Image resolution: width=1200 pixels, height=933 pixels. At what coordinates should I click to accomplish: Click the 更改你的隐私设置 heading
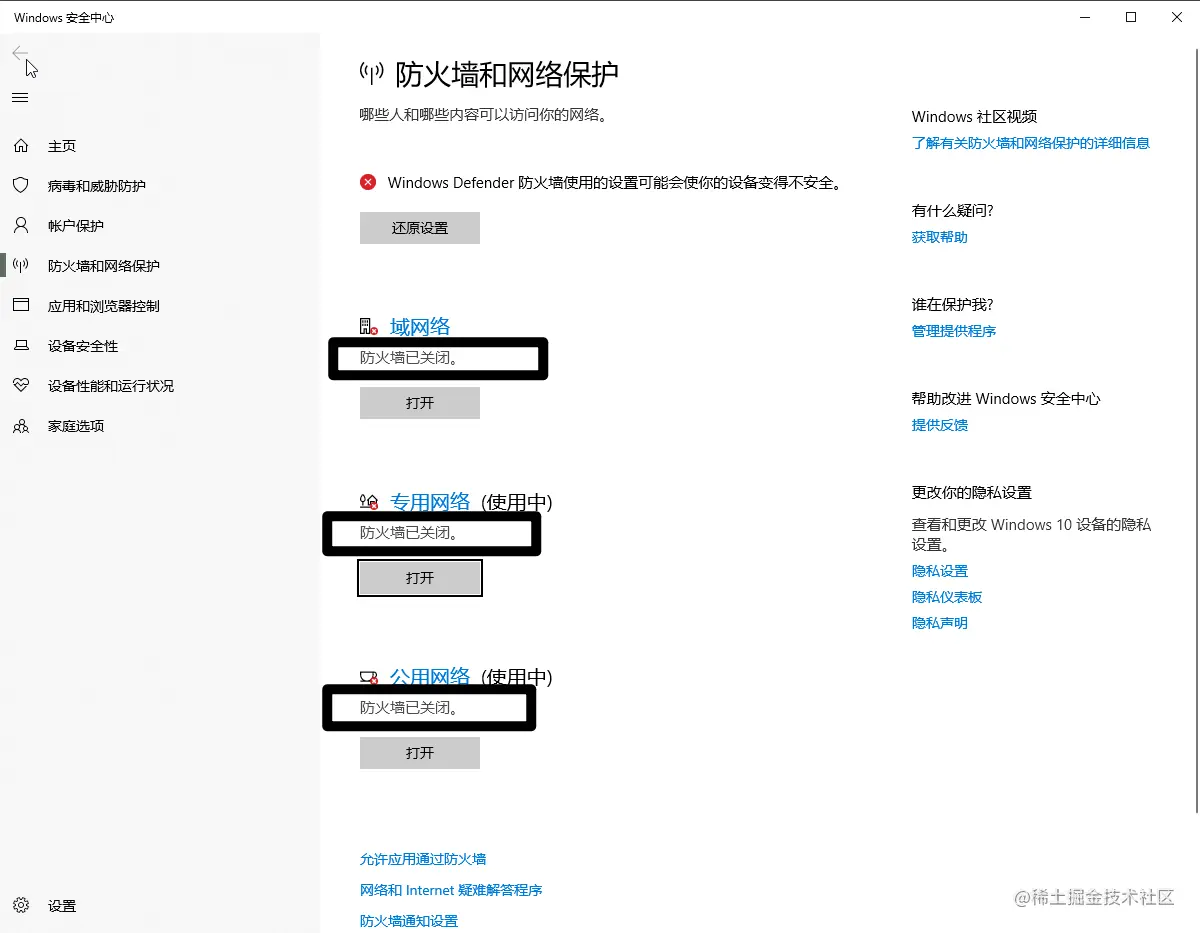click(972, 493)
